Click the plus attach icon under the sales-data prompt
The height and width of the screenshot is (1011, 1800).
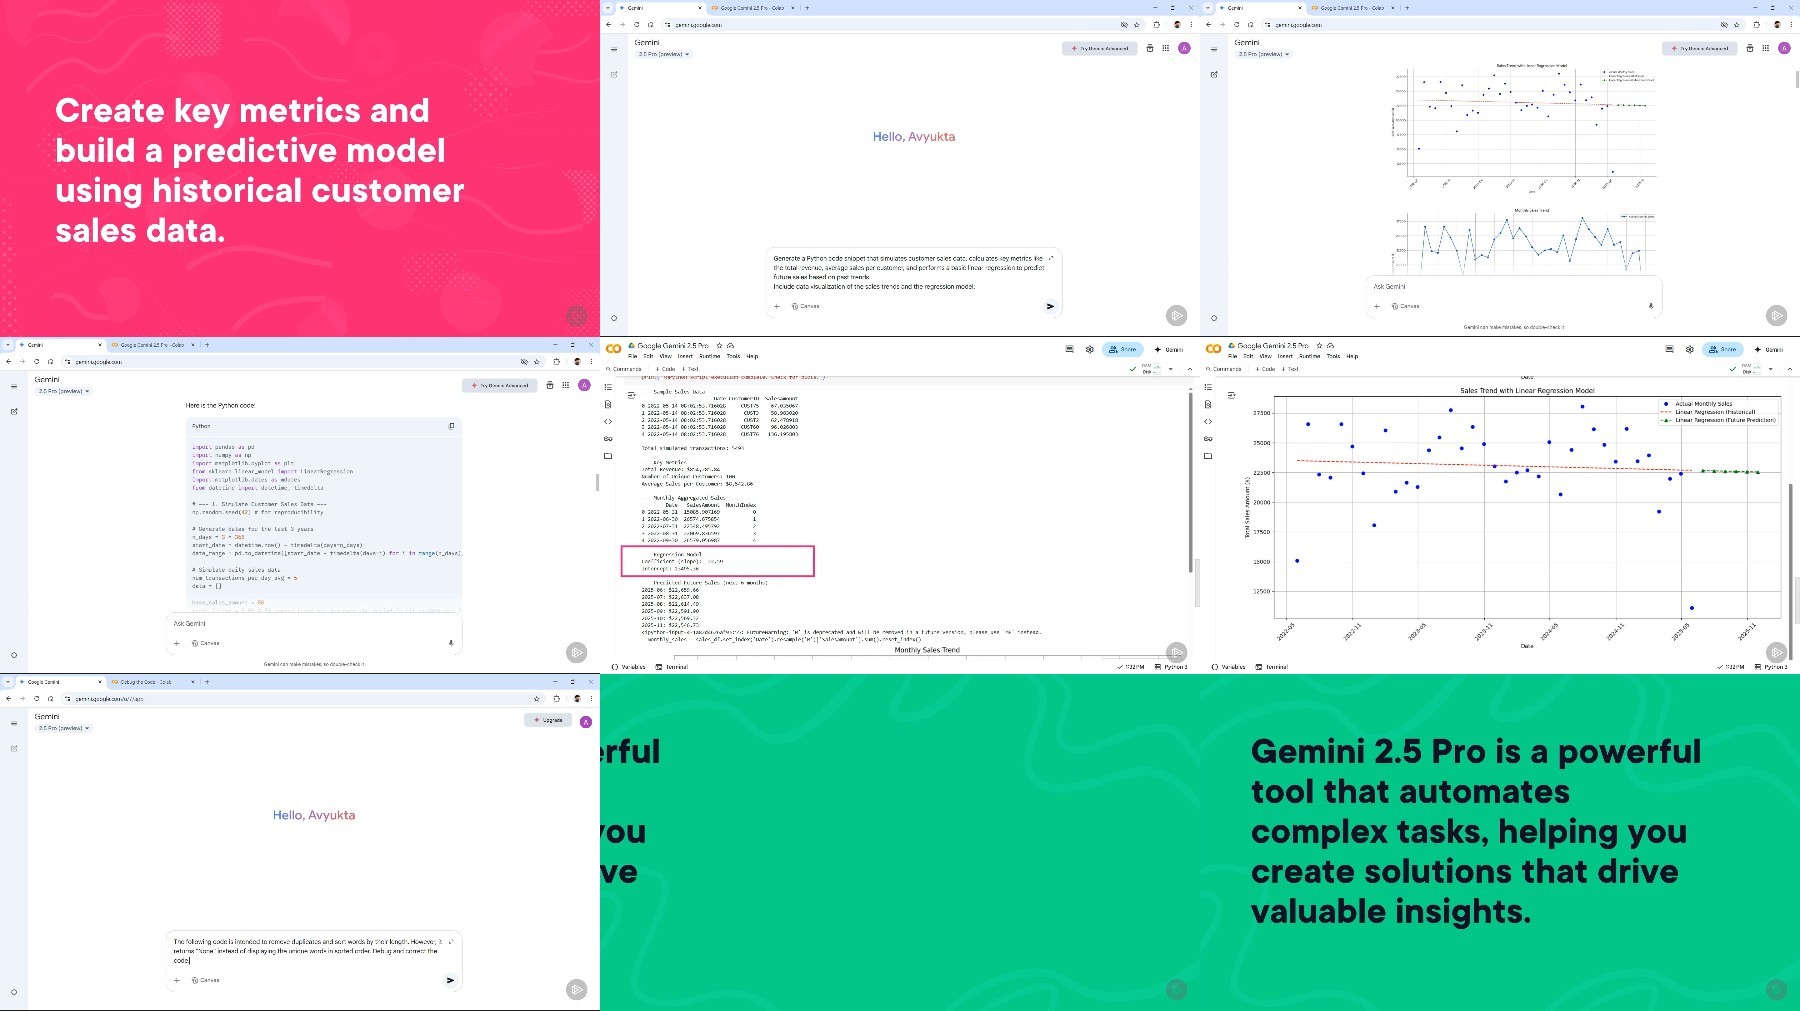(777, 306)
